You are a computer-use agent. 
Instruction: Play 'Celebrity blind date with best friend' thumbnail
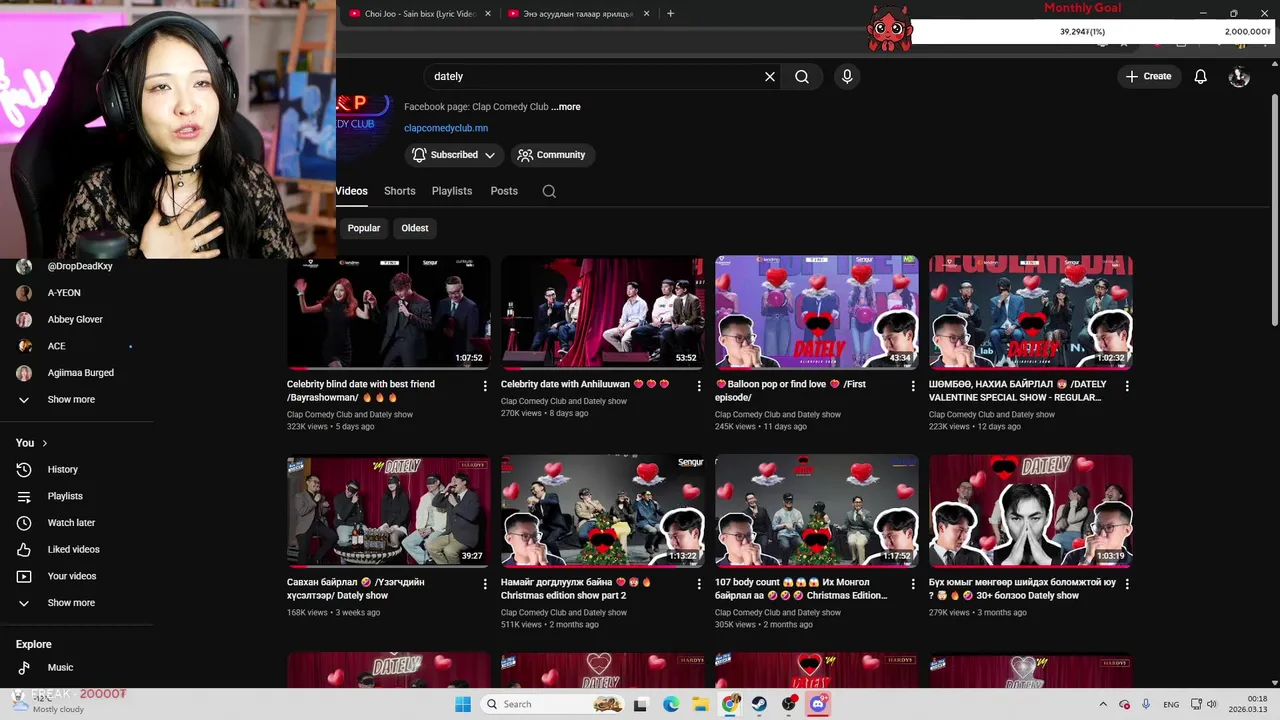point(388,312)
